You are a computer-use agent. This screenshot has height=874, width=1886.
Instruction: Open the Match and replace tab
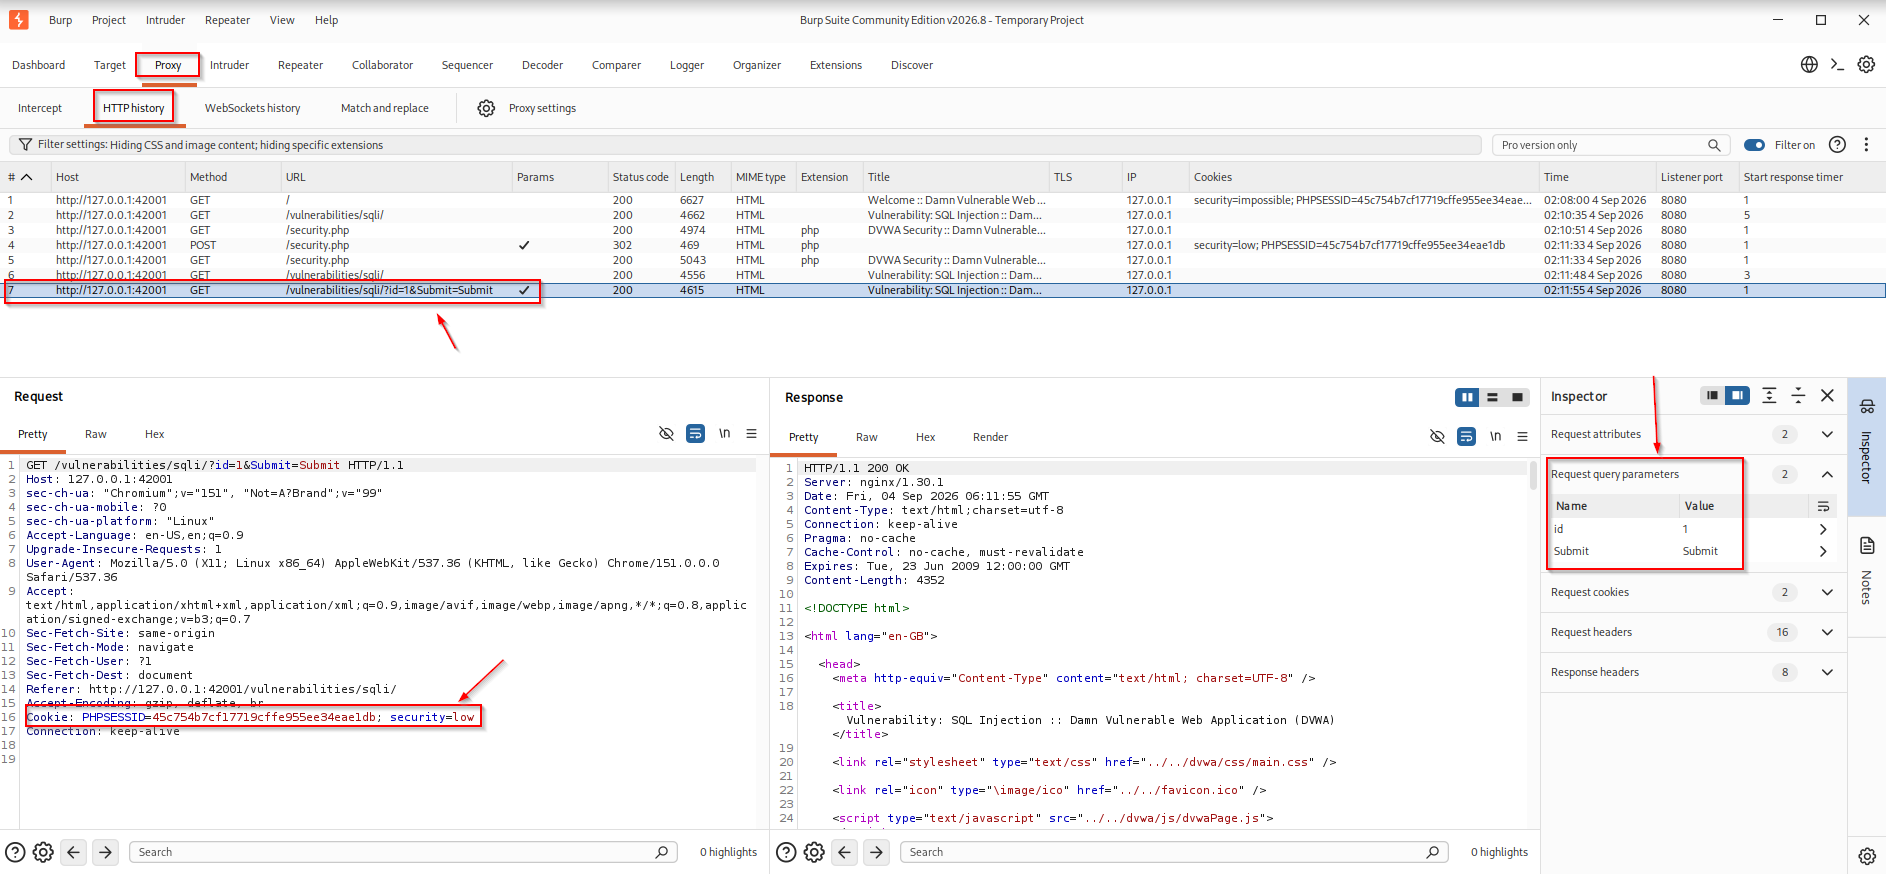pyautogui.click(x=384, y=108)
